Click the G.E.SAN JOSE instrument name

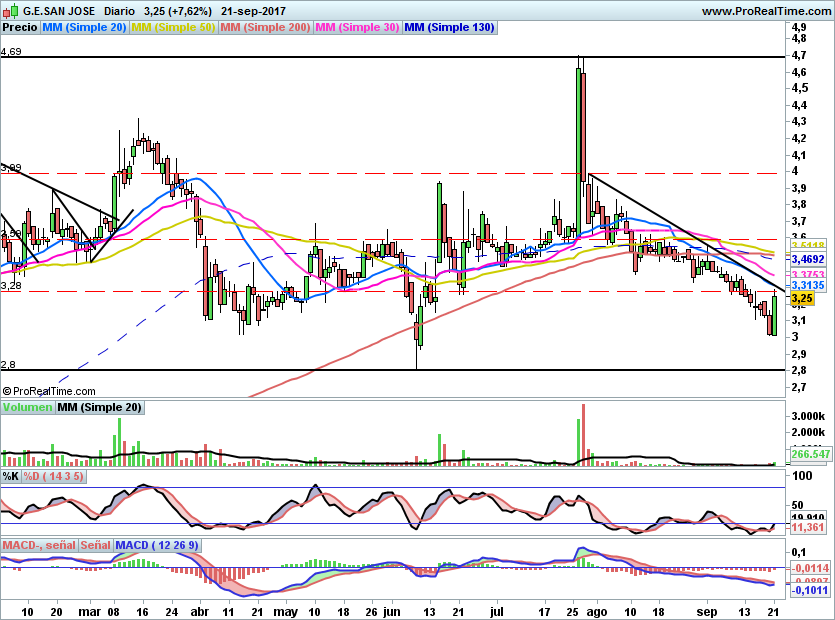pos(61,11)
